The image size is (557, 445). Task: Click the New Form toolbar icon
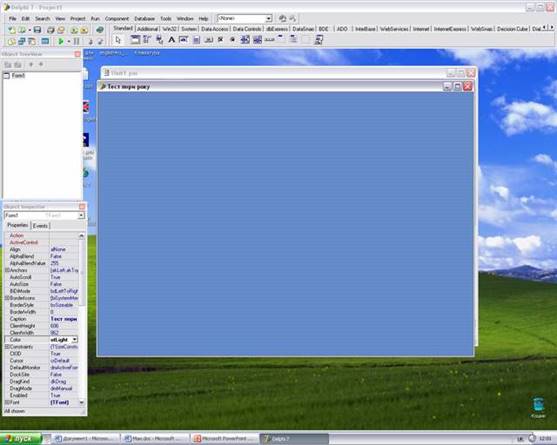click(45, 42)
